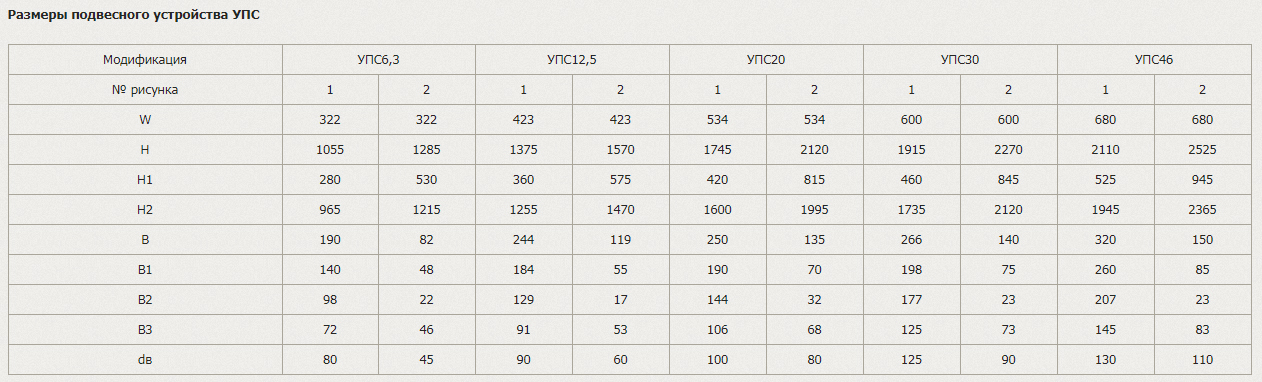Click the cell containing 1470
The height and width of the screenshot is (382, 1262).
point(620,210)
